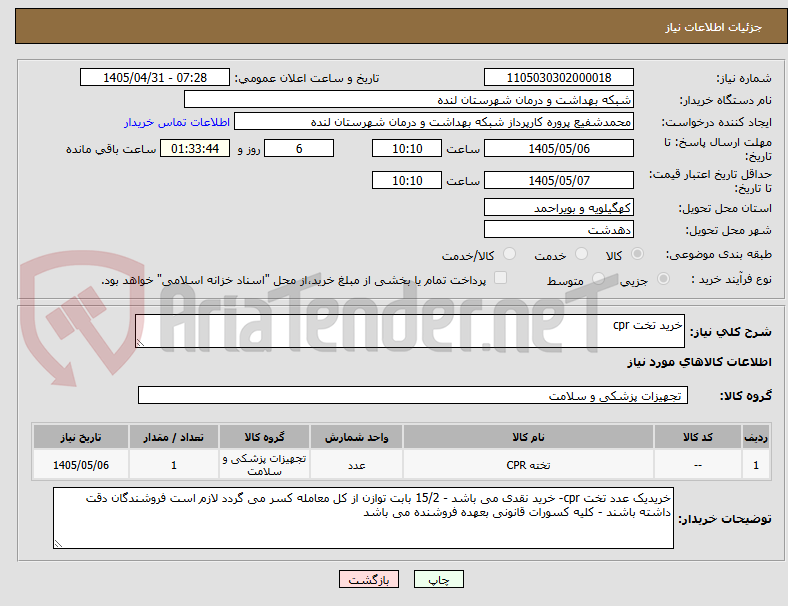This screenshot has width=788, height=606.
Task: Open اطلاعات تماس خریدار link
Action: (177, 122)
